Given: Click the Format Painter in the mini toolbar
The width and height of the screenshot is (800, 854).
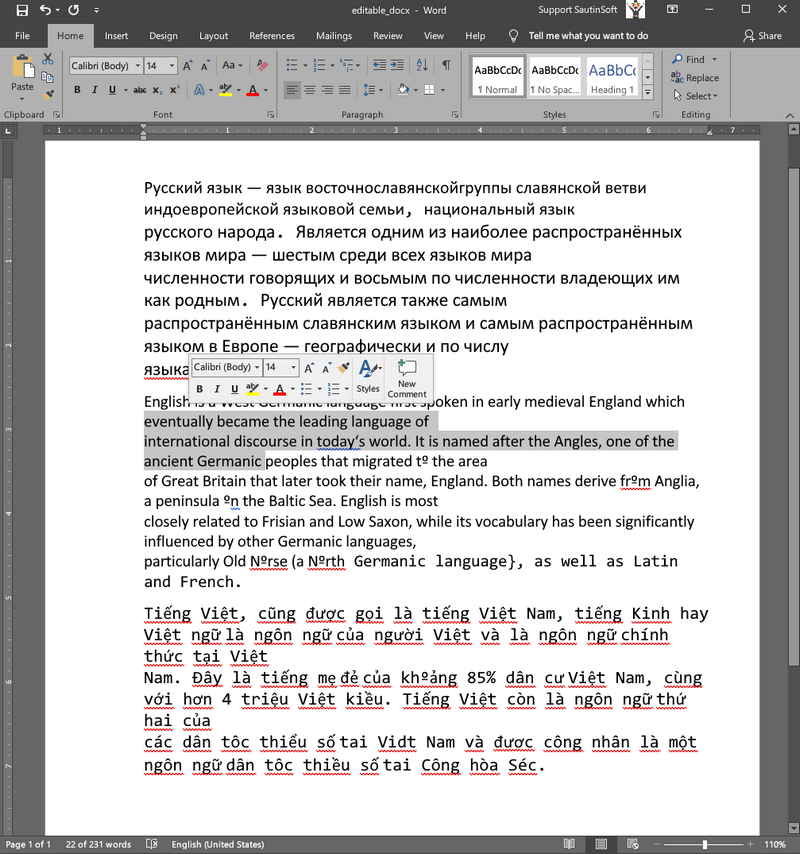Looking at the screenshot, I should [x=343, y=368].
